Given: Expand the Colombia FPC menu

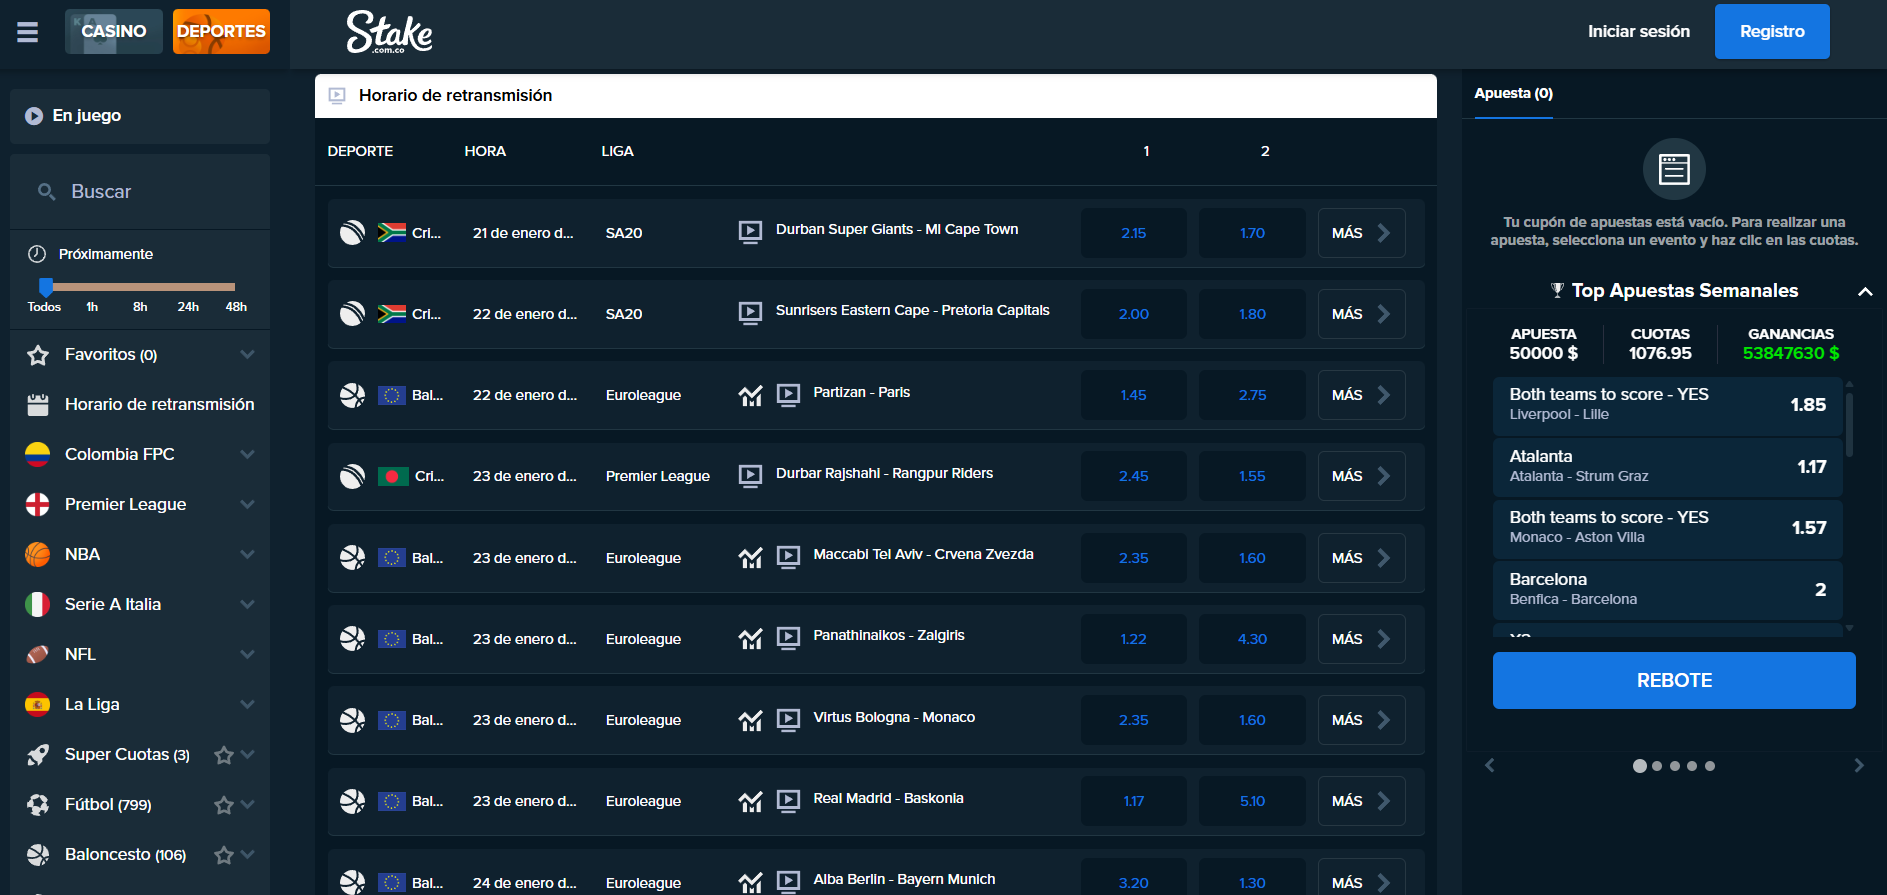Looking at the screenshot, I should [x=247, y=454].
